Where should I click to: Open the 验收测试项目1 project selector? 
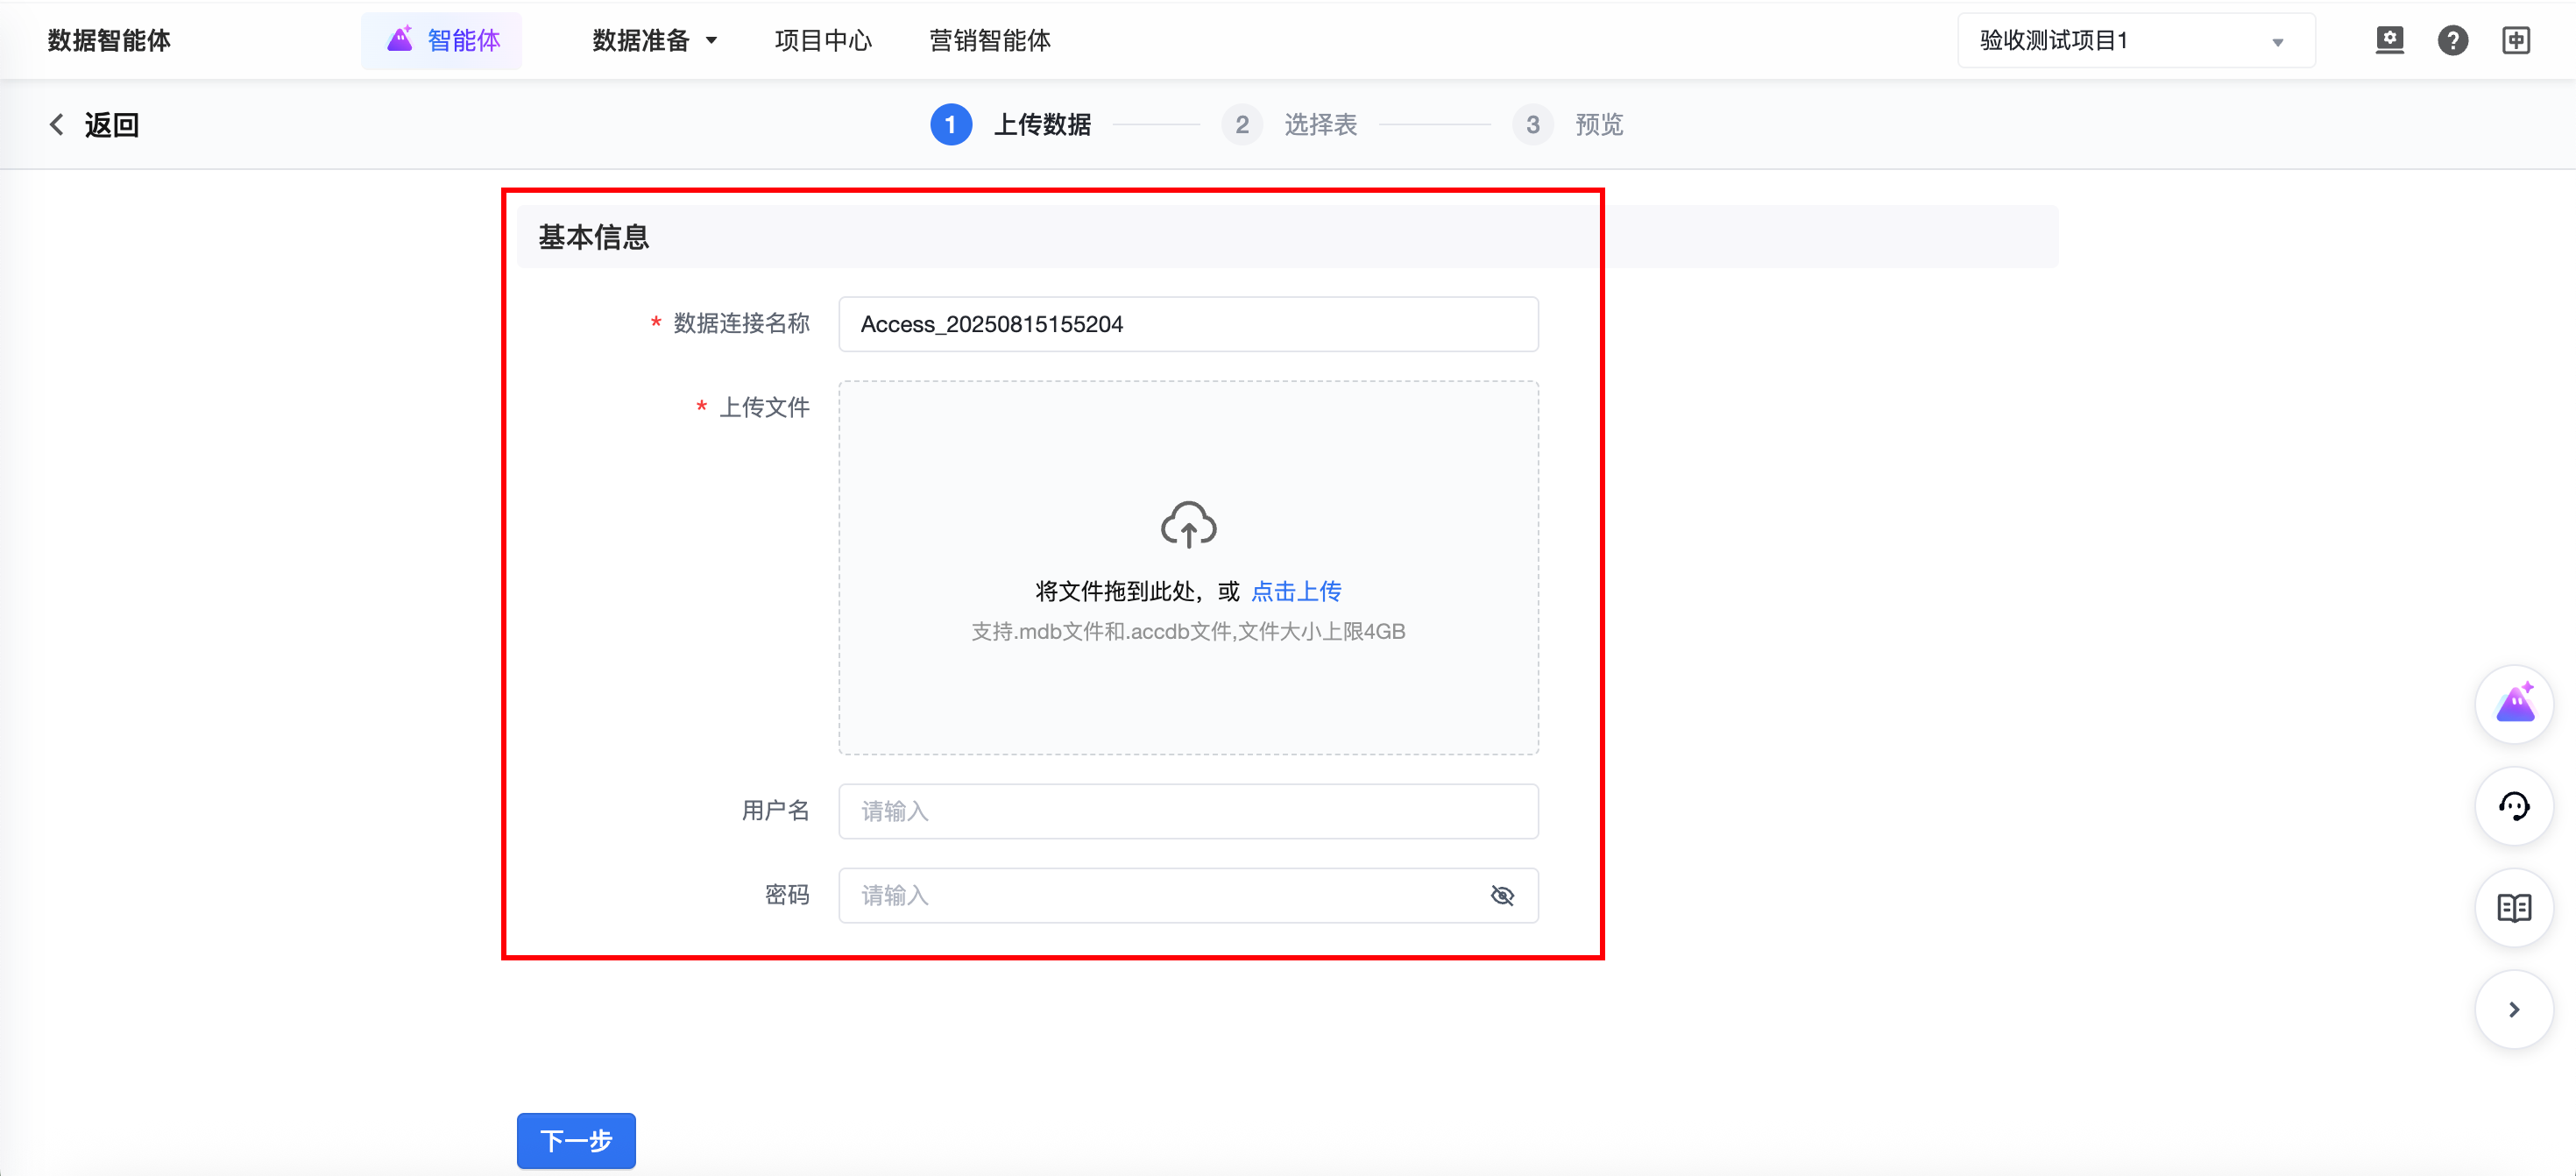(x=2135, y=40)
